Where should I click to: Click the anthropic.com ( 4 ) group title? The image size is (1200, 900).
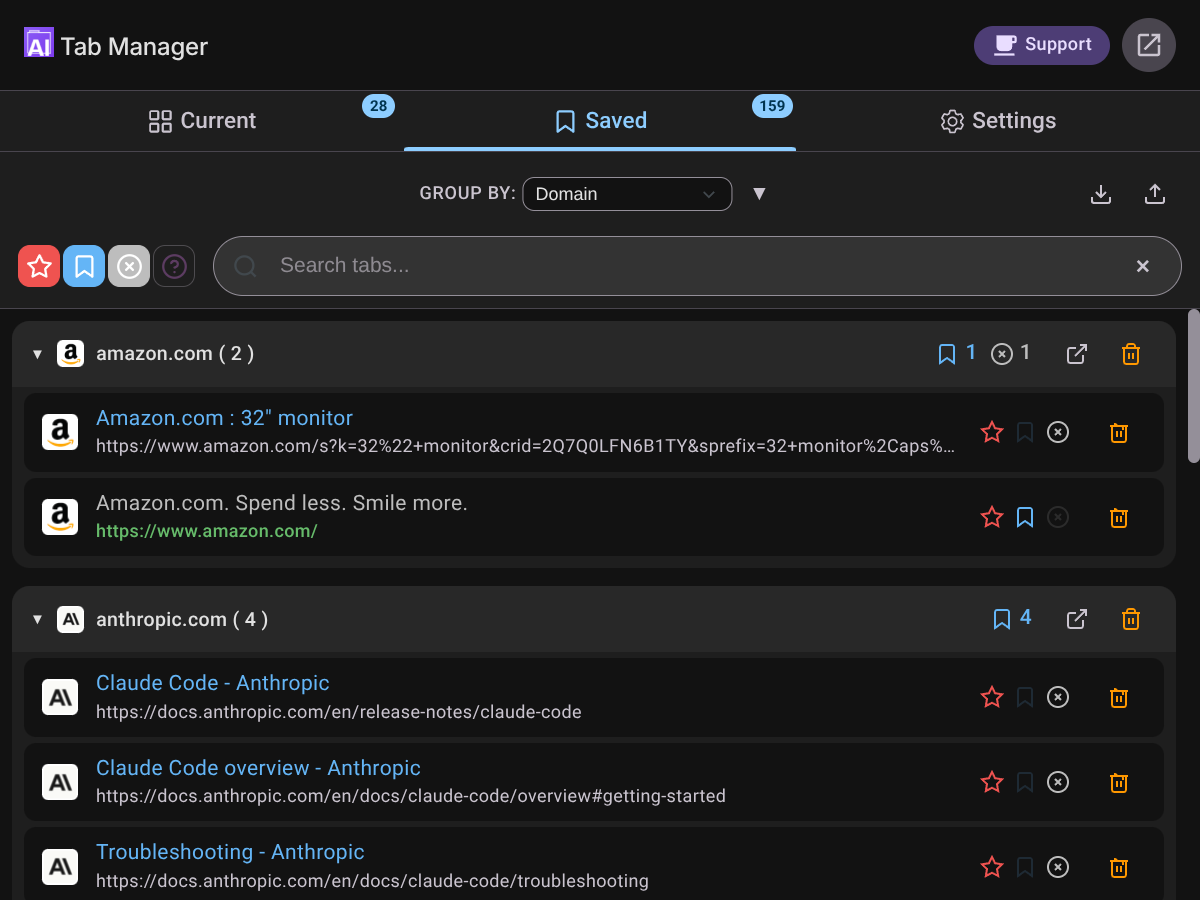[x=182, y=620]
